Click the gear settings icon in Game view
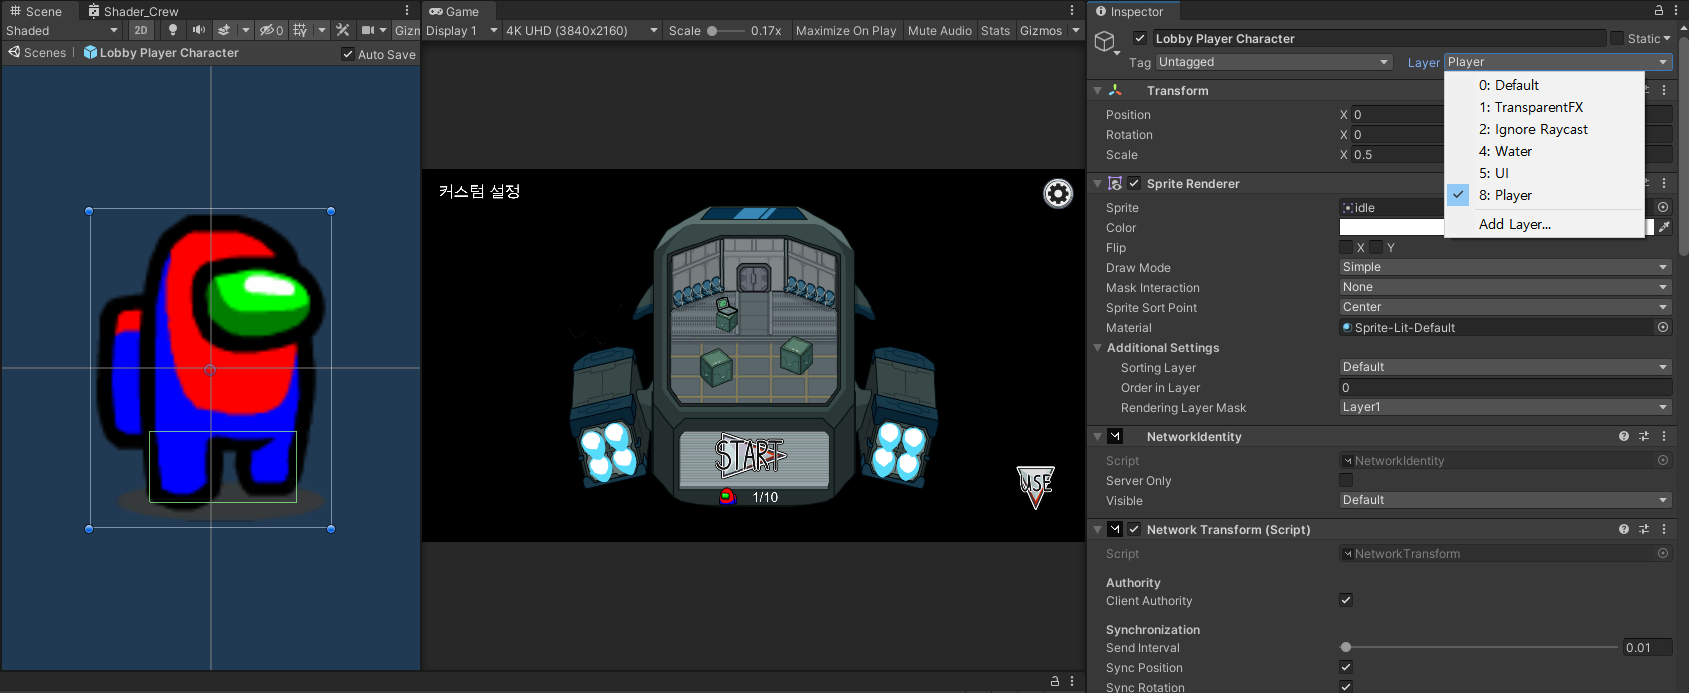Image resolution: width=1689 pixels, height=693 pixels. coord(1058,193)
